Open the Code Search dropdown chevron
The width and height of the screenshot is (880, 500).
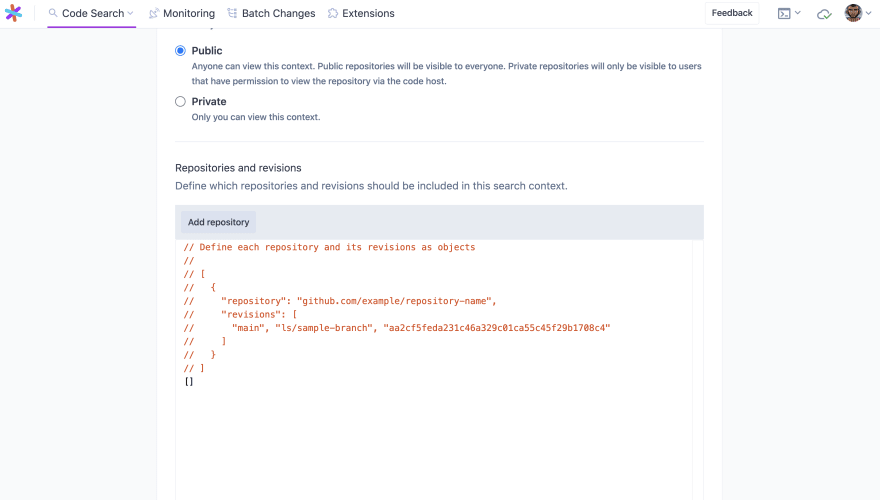point(130,13)
